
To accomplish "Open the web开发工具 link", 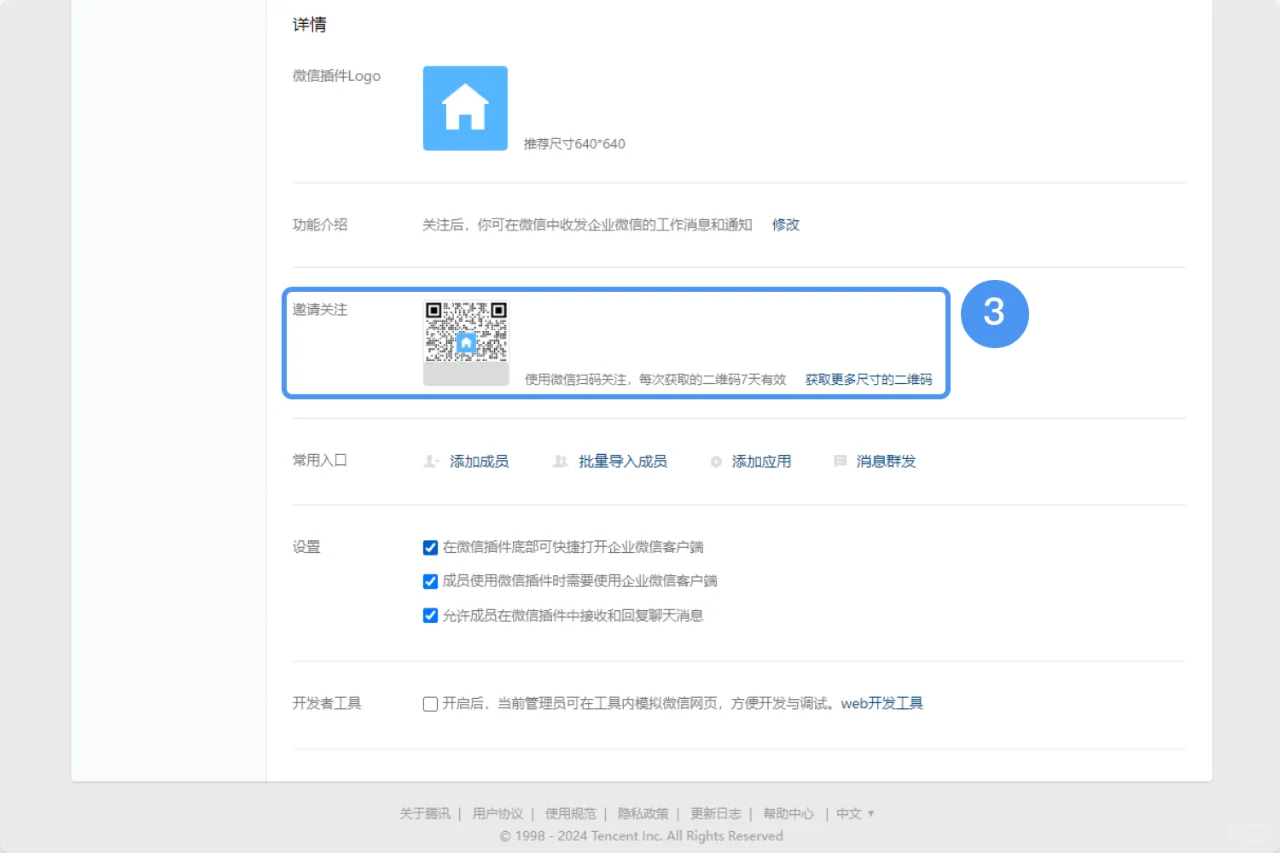I will [x=881, y=703].
